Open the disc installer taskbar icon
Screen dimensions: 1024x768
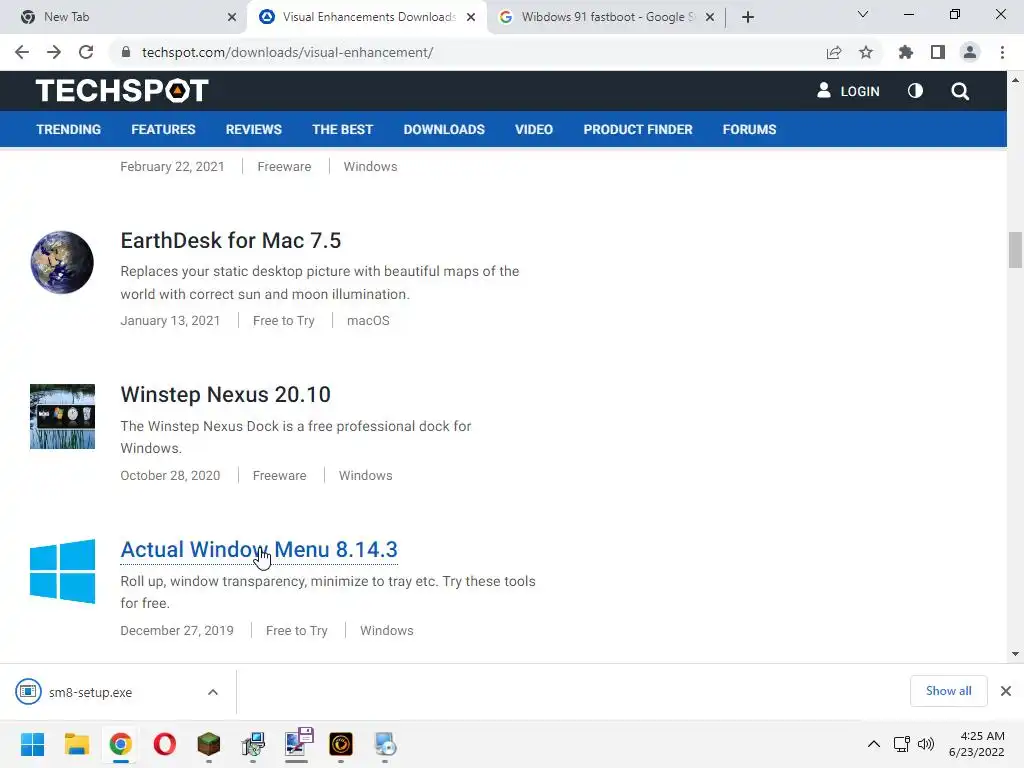click(385, 744)
